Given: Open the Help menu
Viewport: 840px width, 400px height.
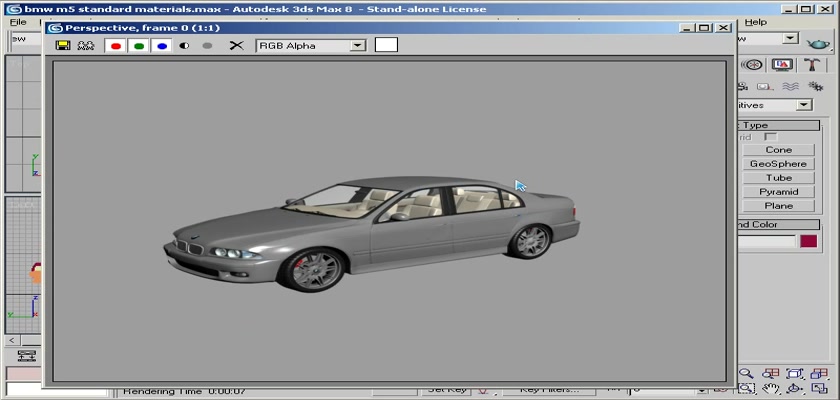Looking at the screenshot, I should point(756,22).
